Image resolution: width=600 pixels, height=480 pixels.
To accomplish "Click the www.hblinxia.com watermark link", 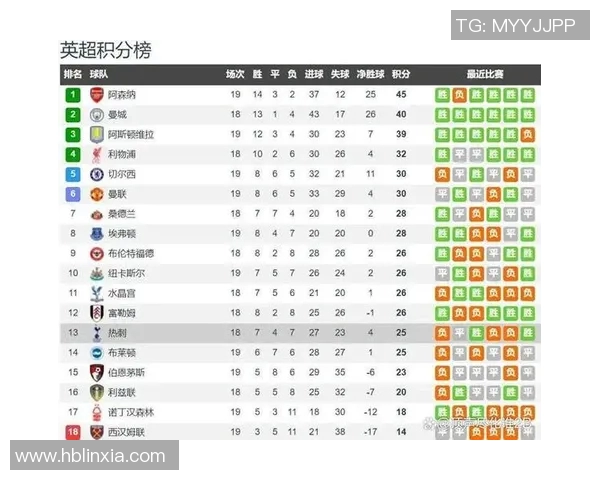I will 90,456.
